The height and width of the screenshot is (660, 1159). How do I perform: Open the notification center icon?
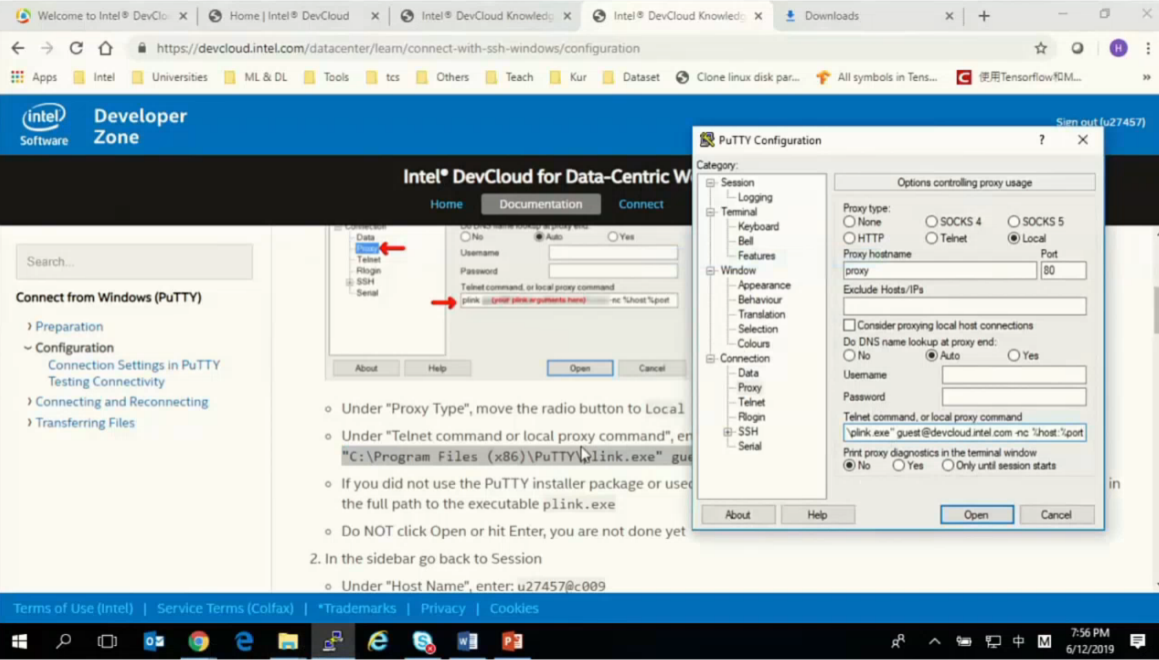1138,641
